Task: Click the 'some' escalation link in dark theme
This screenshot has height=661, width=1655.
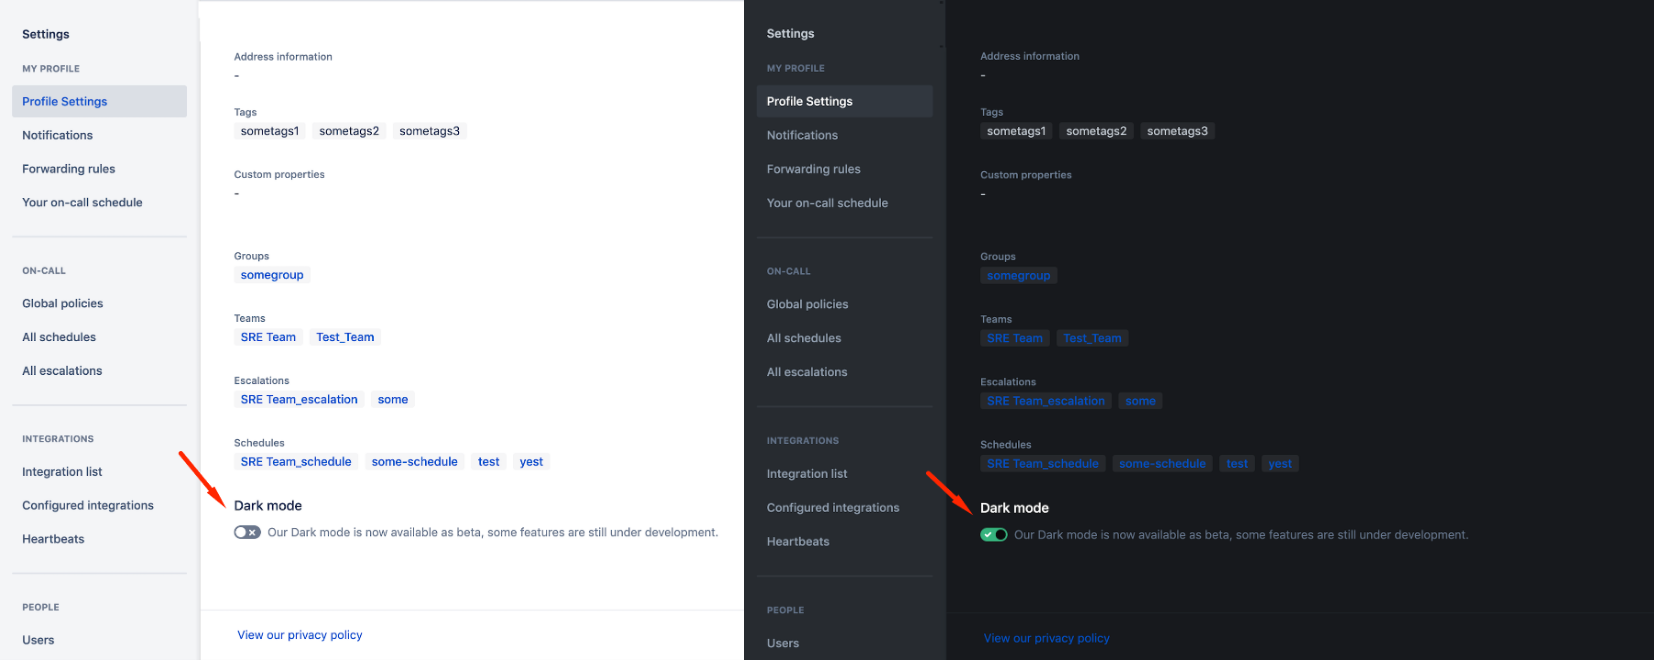Action: pos(1140,401)
